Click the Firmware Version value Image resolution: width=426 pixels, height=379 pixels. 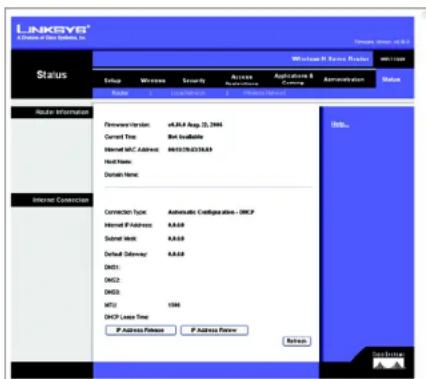pyautogui.click(x=195, y=125)
